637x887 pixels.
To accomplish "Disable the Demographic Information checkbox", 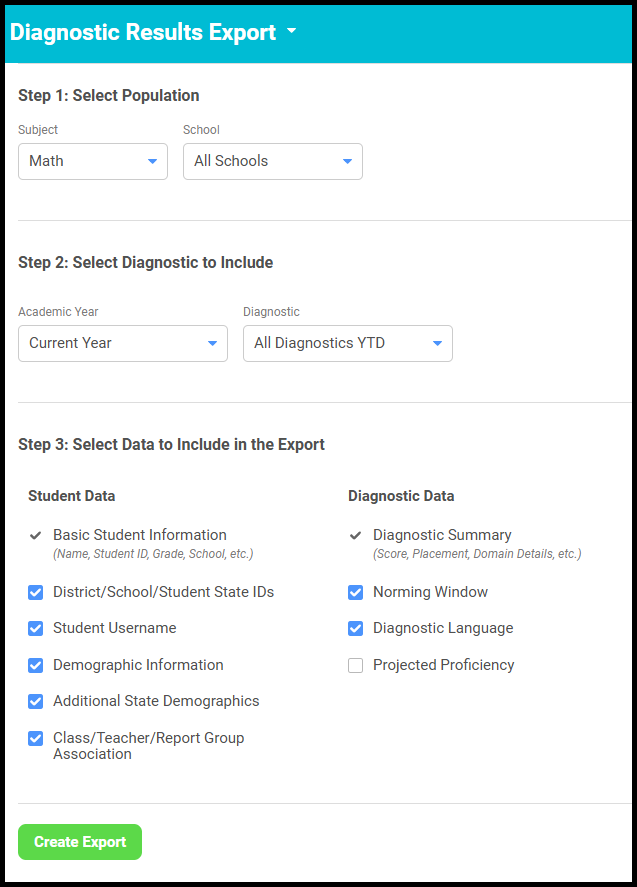I will click(x=36, y=665).
